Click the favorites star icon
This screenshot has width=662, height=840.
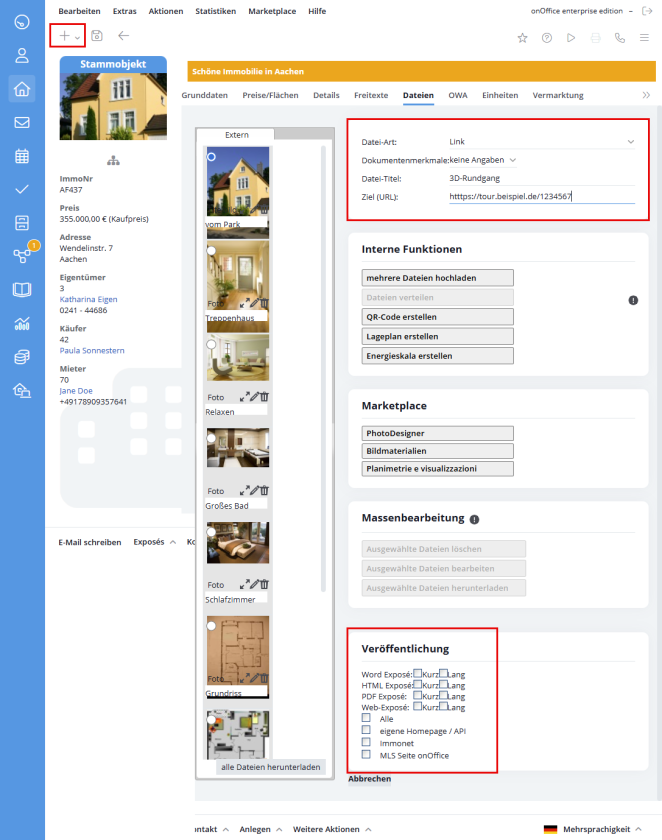pos(522,37)
